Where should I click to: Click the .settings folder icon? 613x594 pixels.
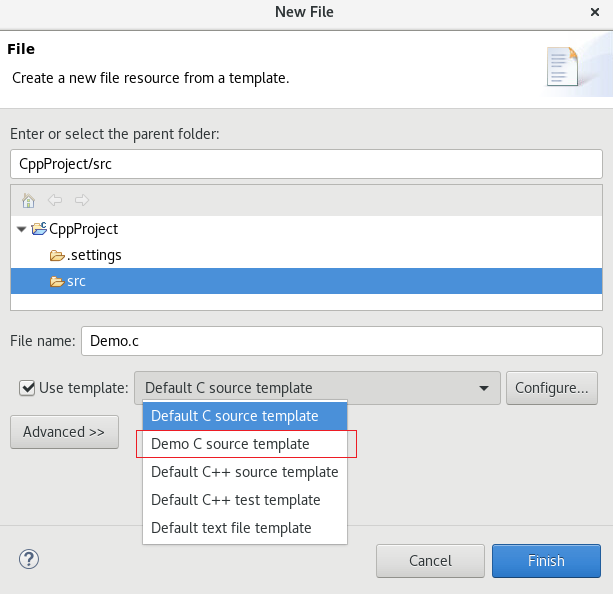57,255
